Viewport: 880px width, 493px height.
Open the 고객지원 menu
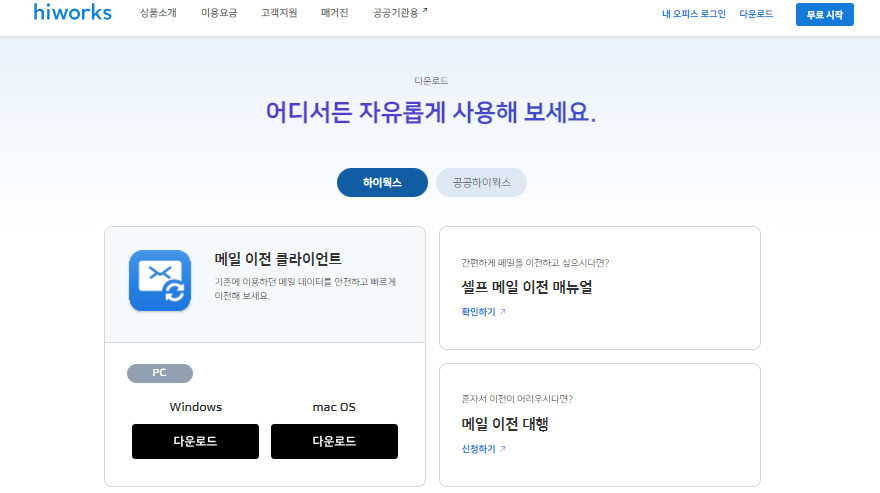click(x=279, y=12)
